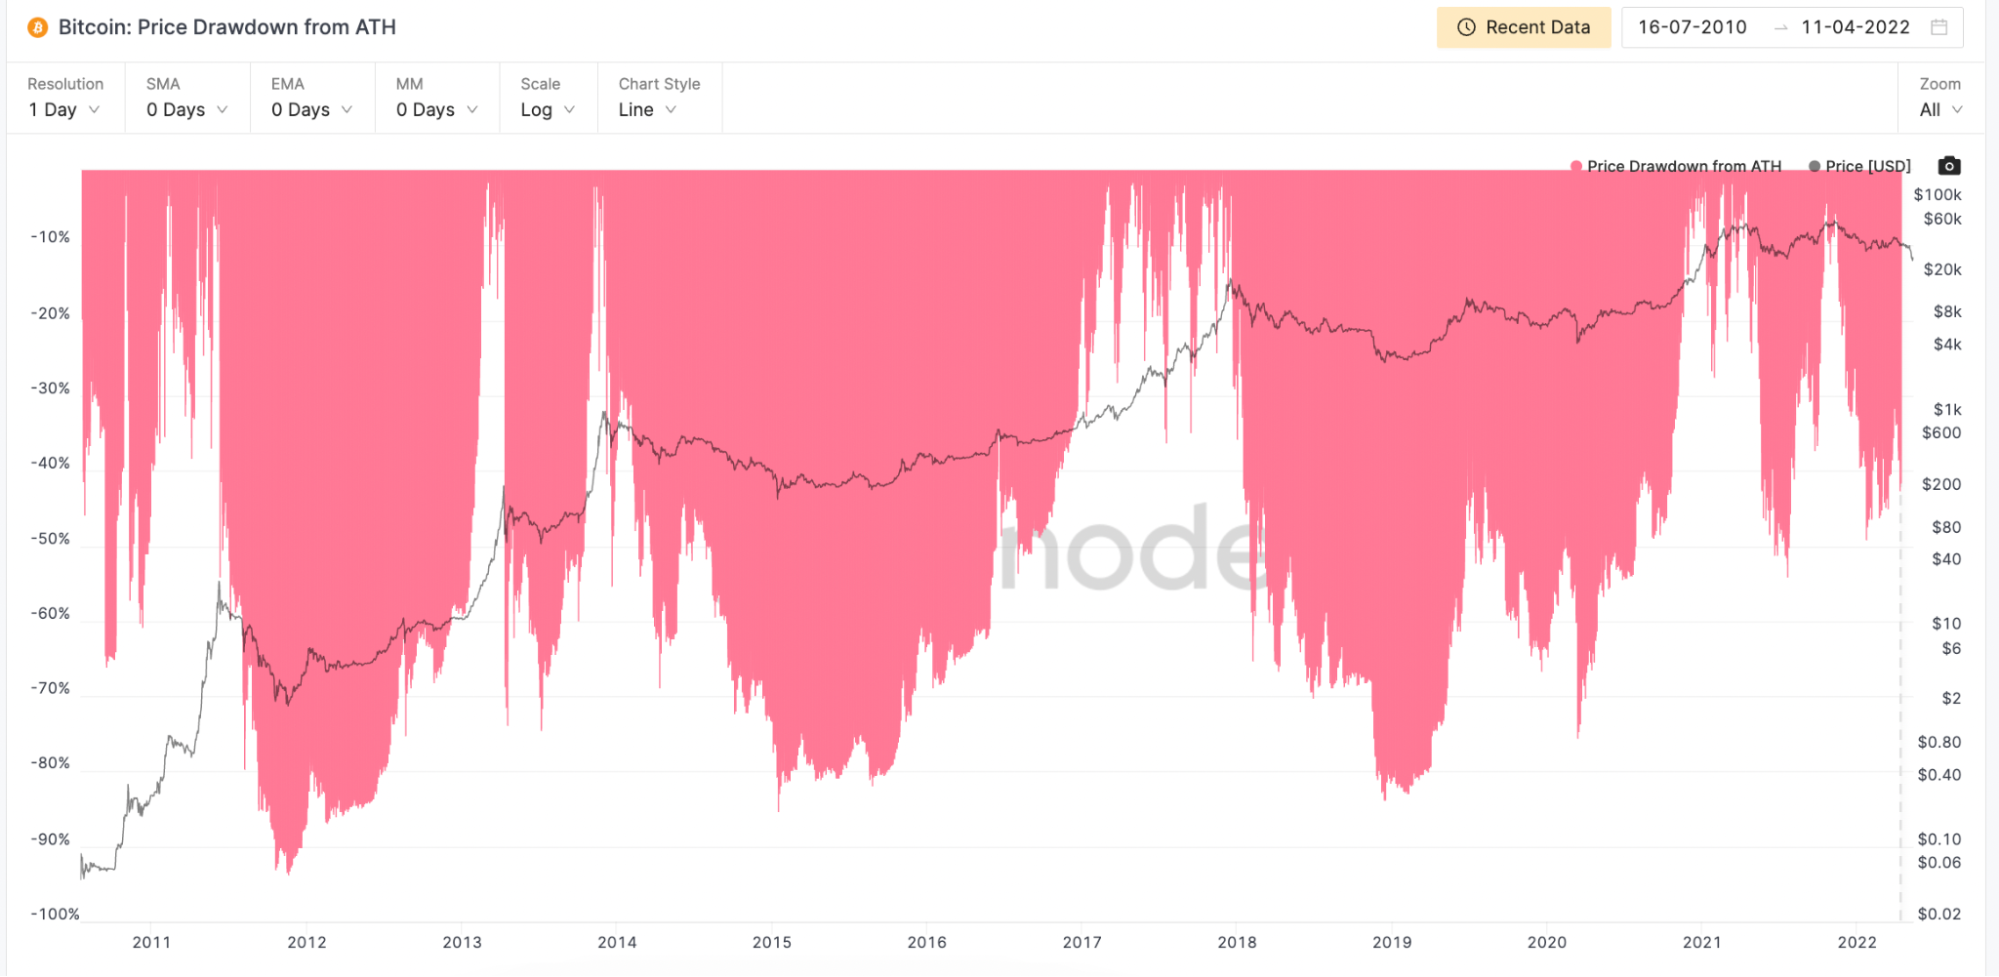Image resolution: width=1999 pixels, height=977 pixels.
Task: Click the gray price legend color dot
Action: pyautogui.click(x=1814, y=166)
